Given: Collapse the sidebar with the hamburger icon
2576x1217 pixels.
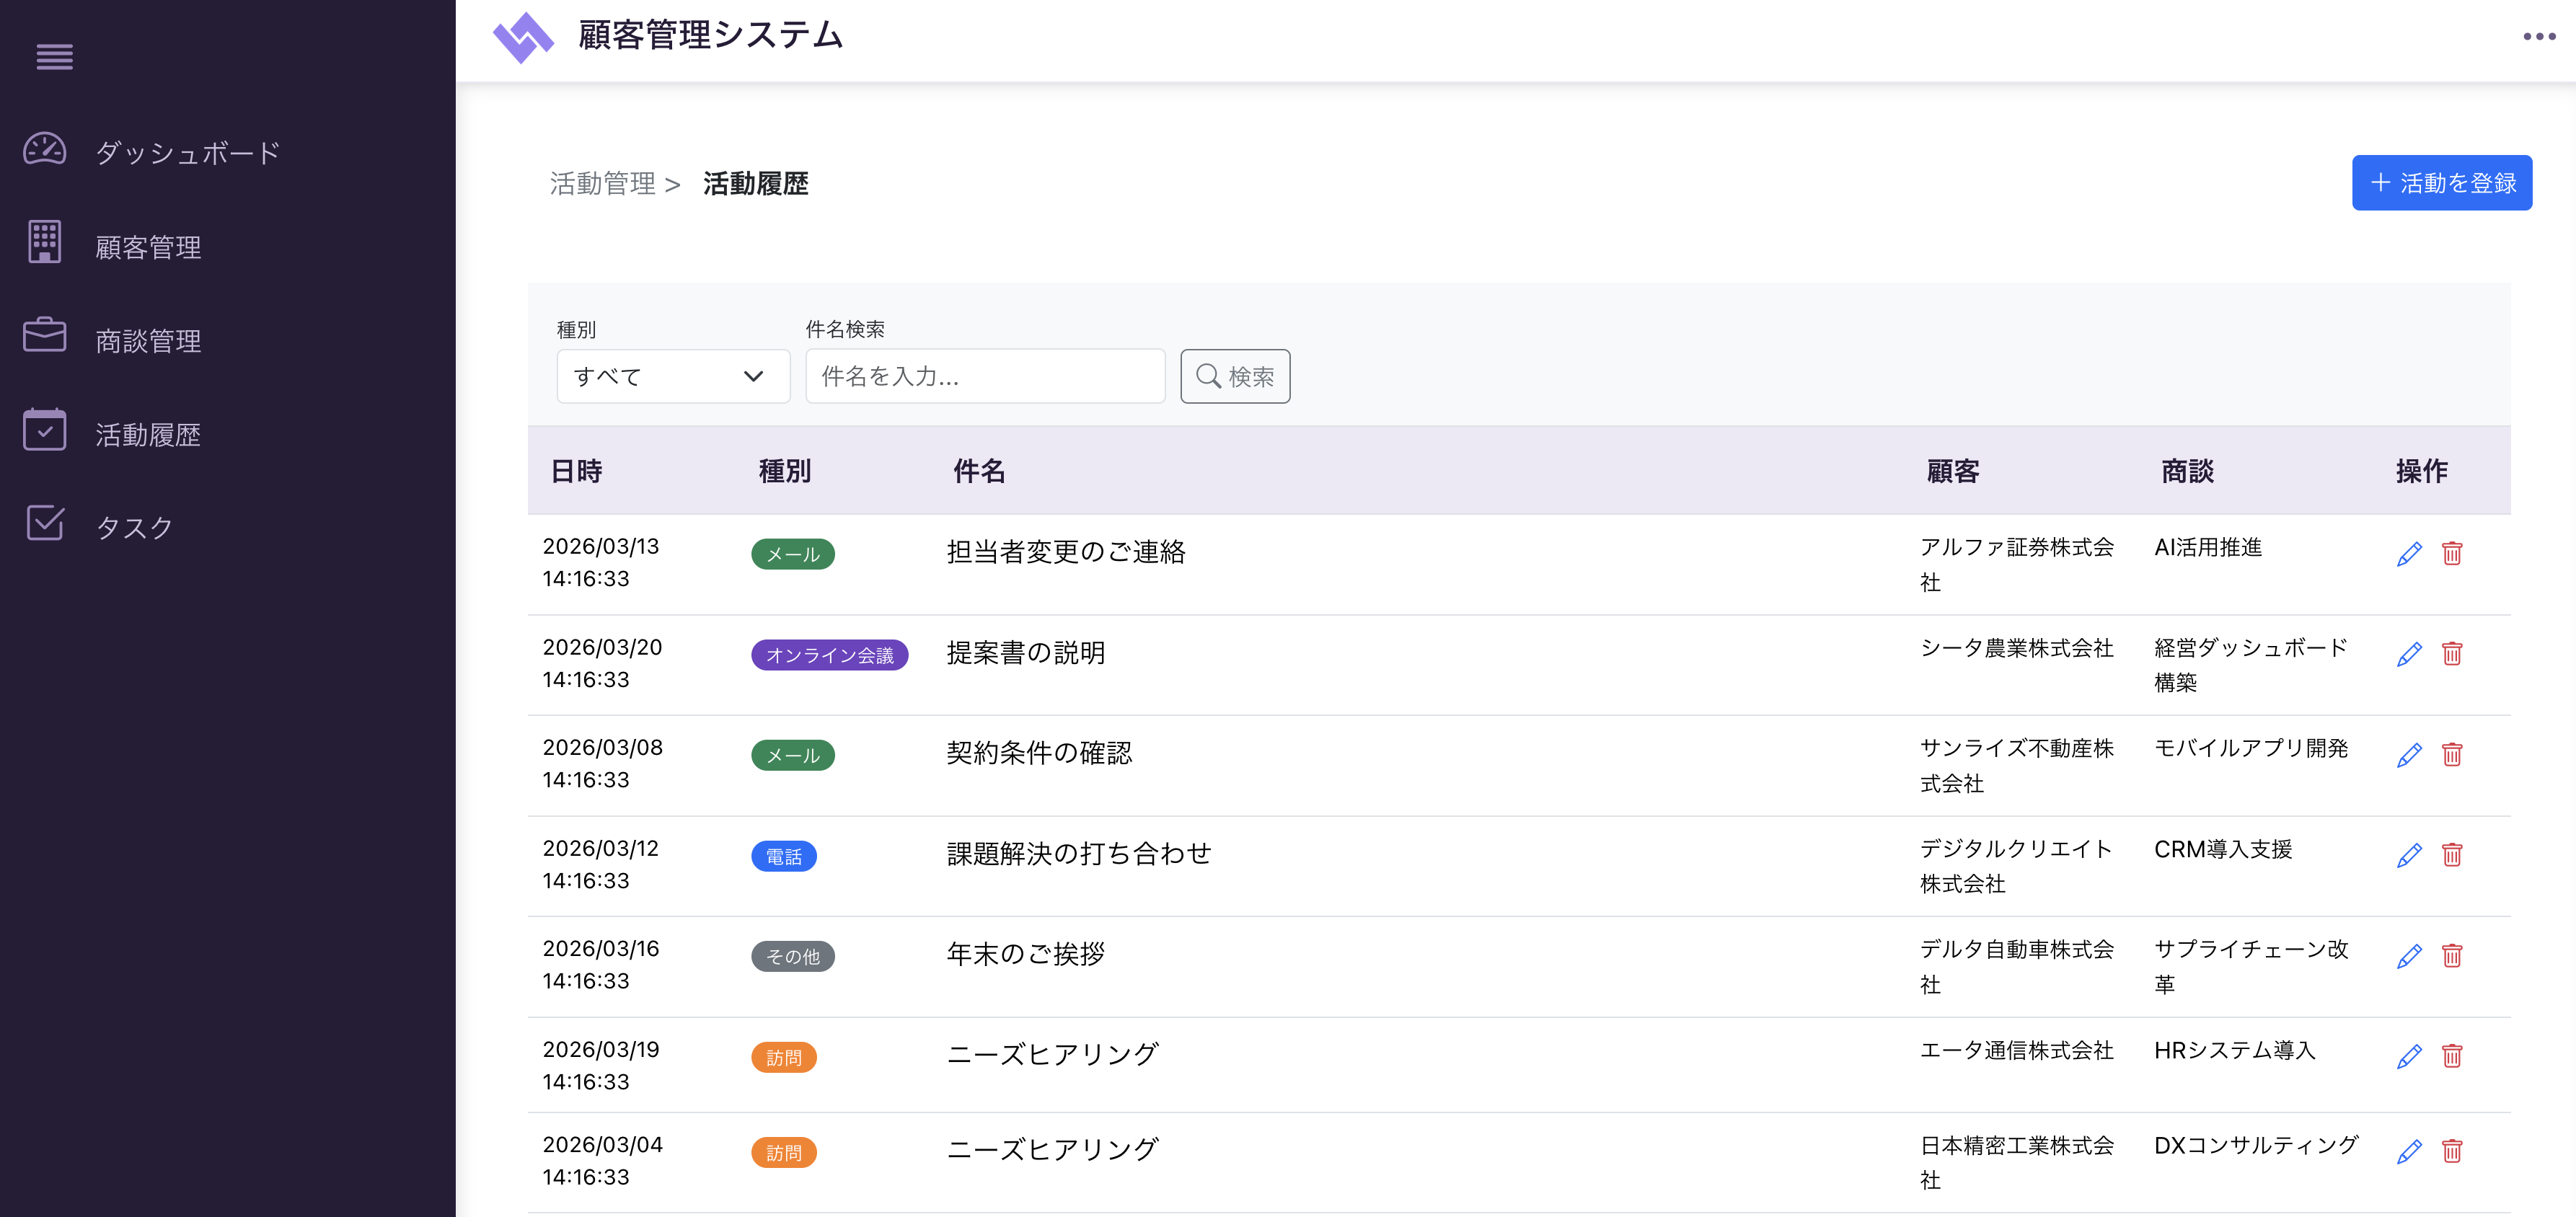Looking at the screenshot, I should (54, 57).
